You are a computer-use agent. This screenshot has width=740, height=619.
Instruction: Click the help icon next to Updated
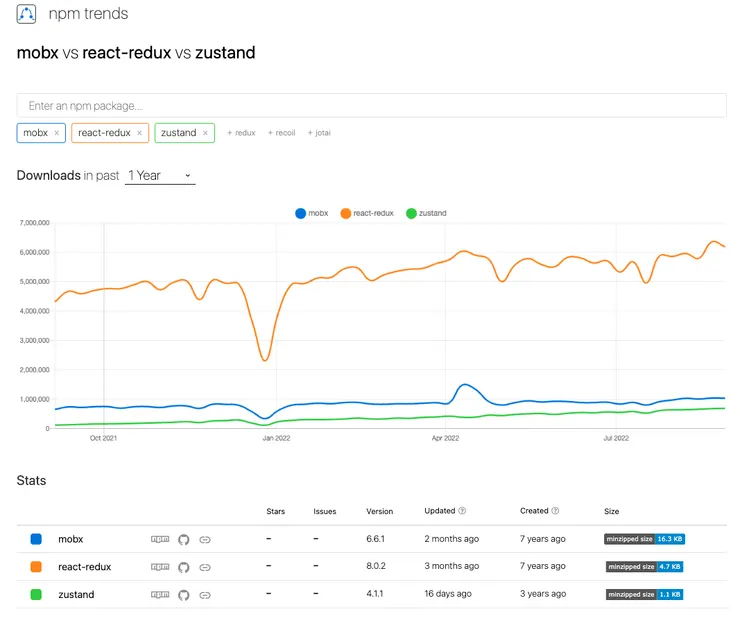tap(462, 511)
